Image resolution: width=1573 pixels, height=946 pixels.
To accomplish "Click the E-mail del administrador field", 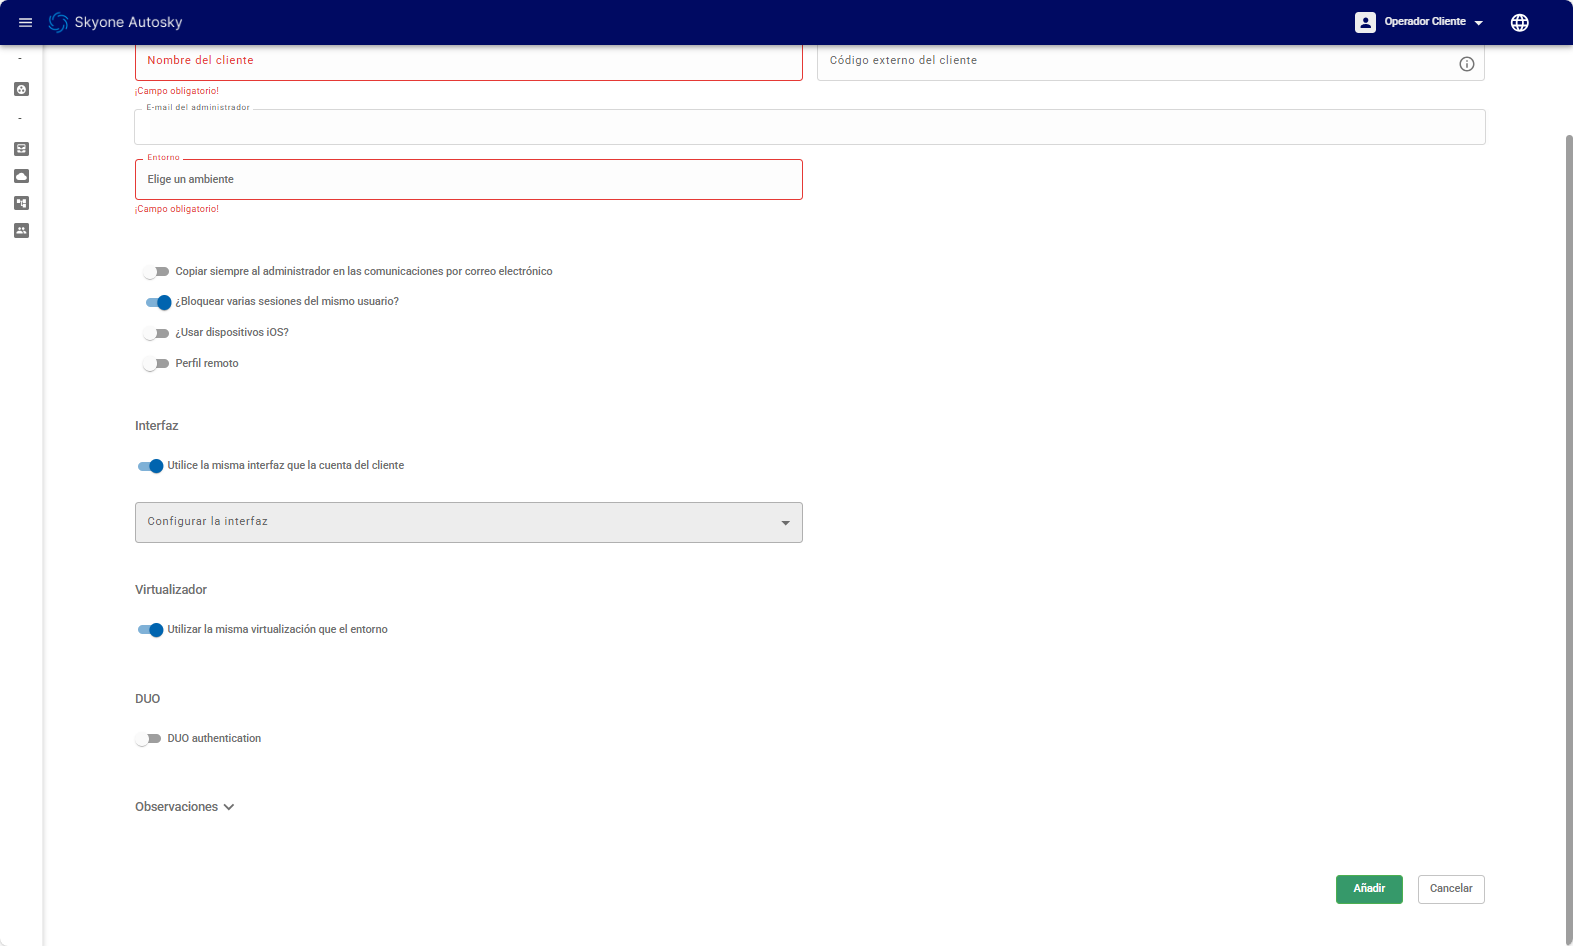I will [x=809, y=128].
